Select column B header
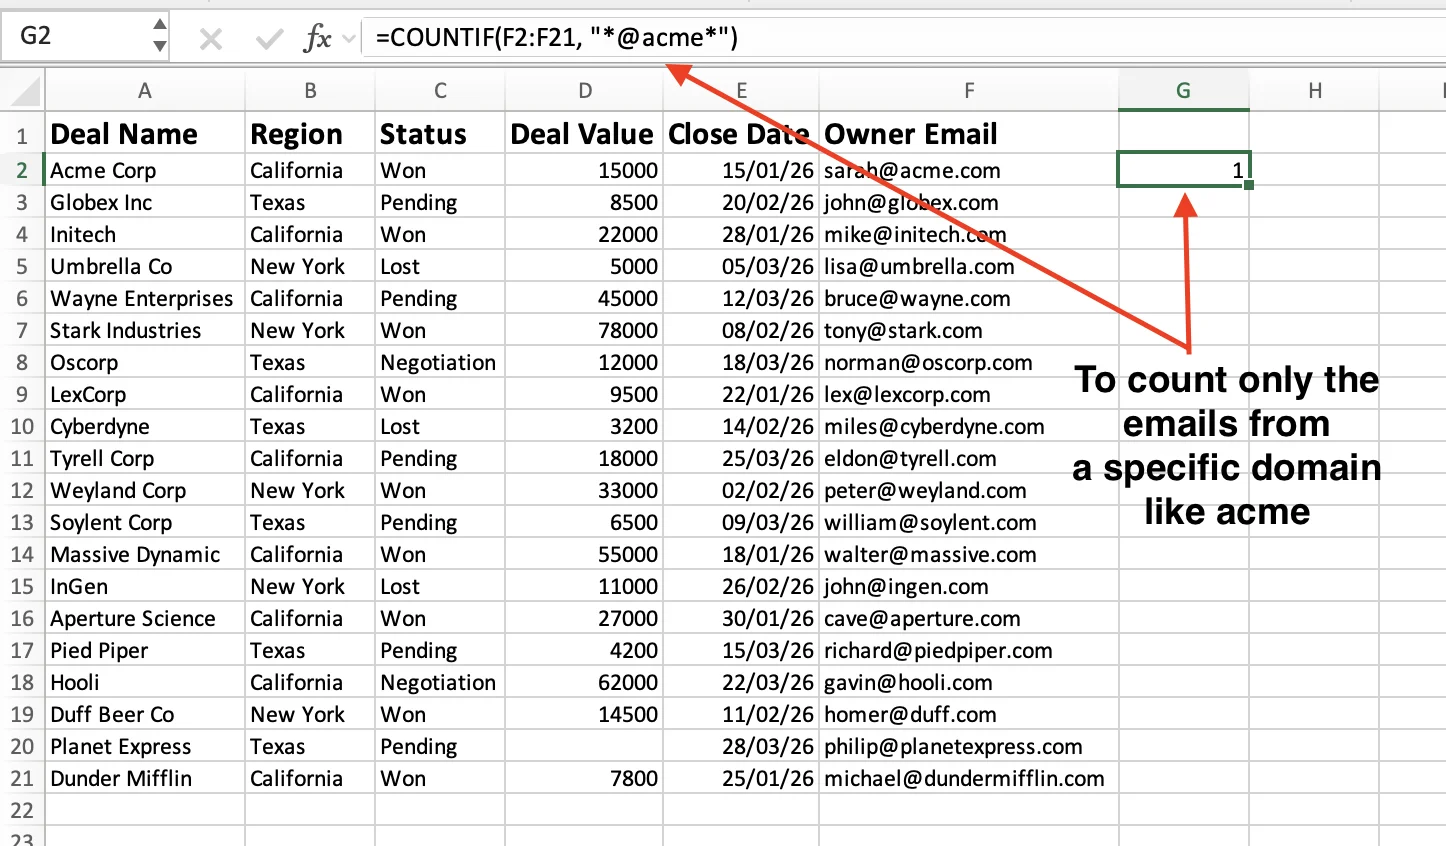The image size is (1446, 846). pos(310,91)
